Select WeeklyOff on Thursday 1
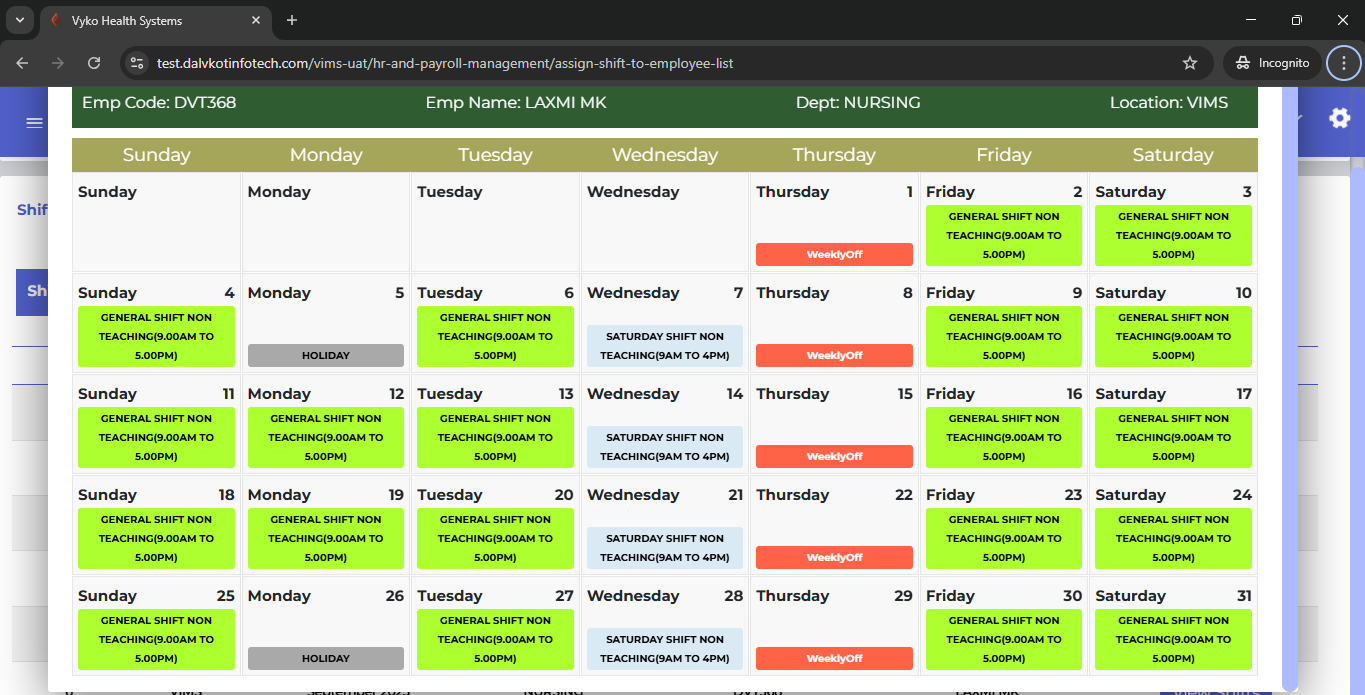This screenshot has height=695, width=1365. 834,255
